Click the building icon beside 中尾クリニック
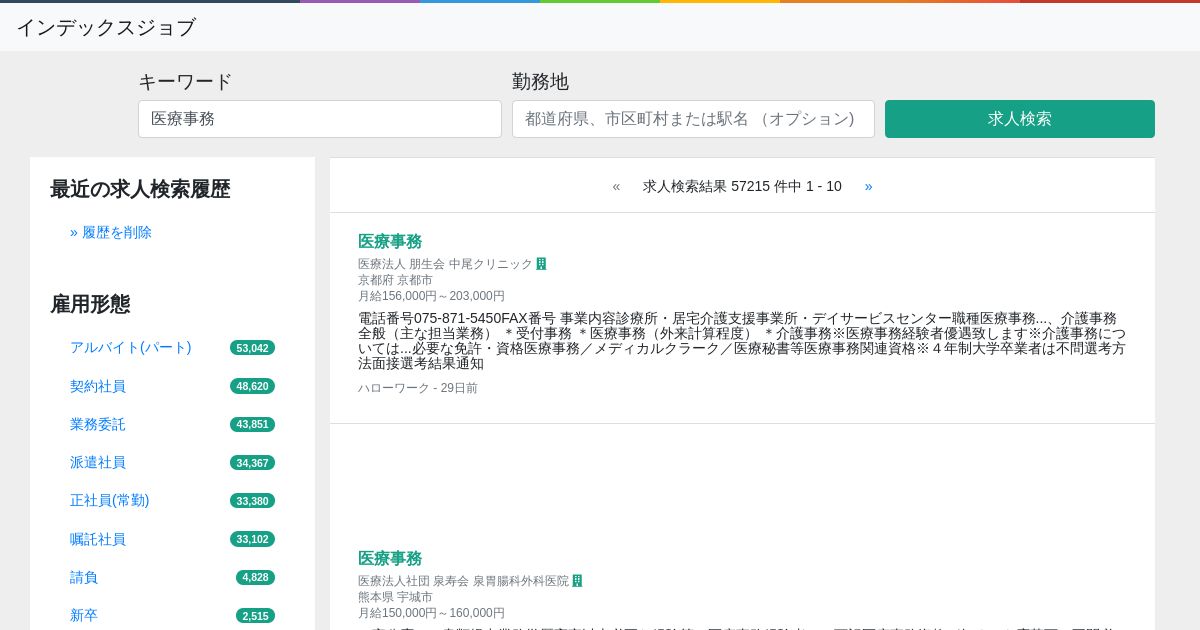The height and width of the screenshot is (630, 1200). tap(541, 264)
